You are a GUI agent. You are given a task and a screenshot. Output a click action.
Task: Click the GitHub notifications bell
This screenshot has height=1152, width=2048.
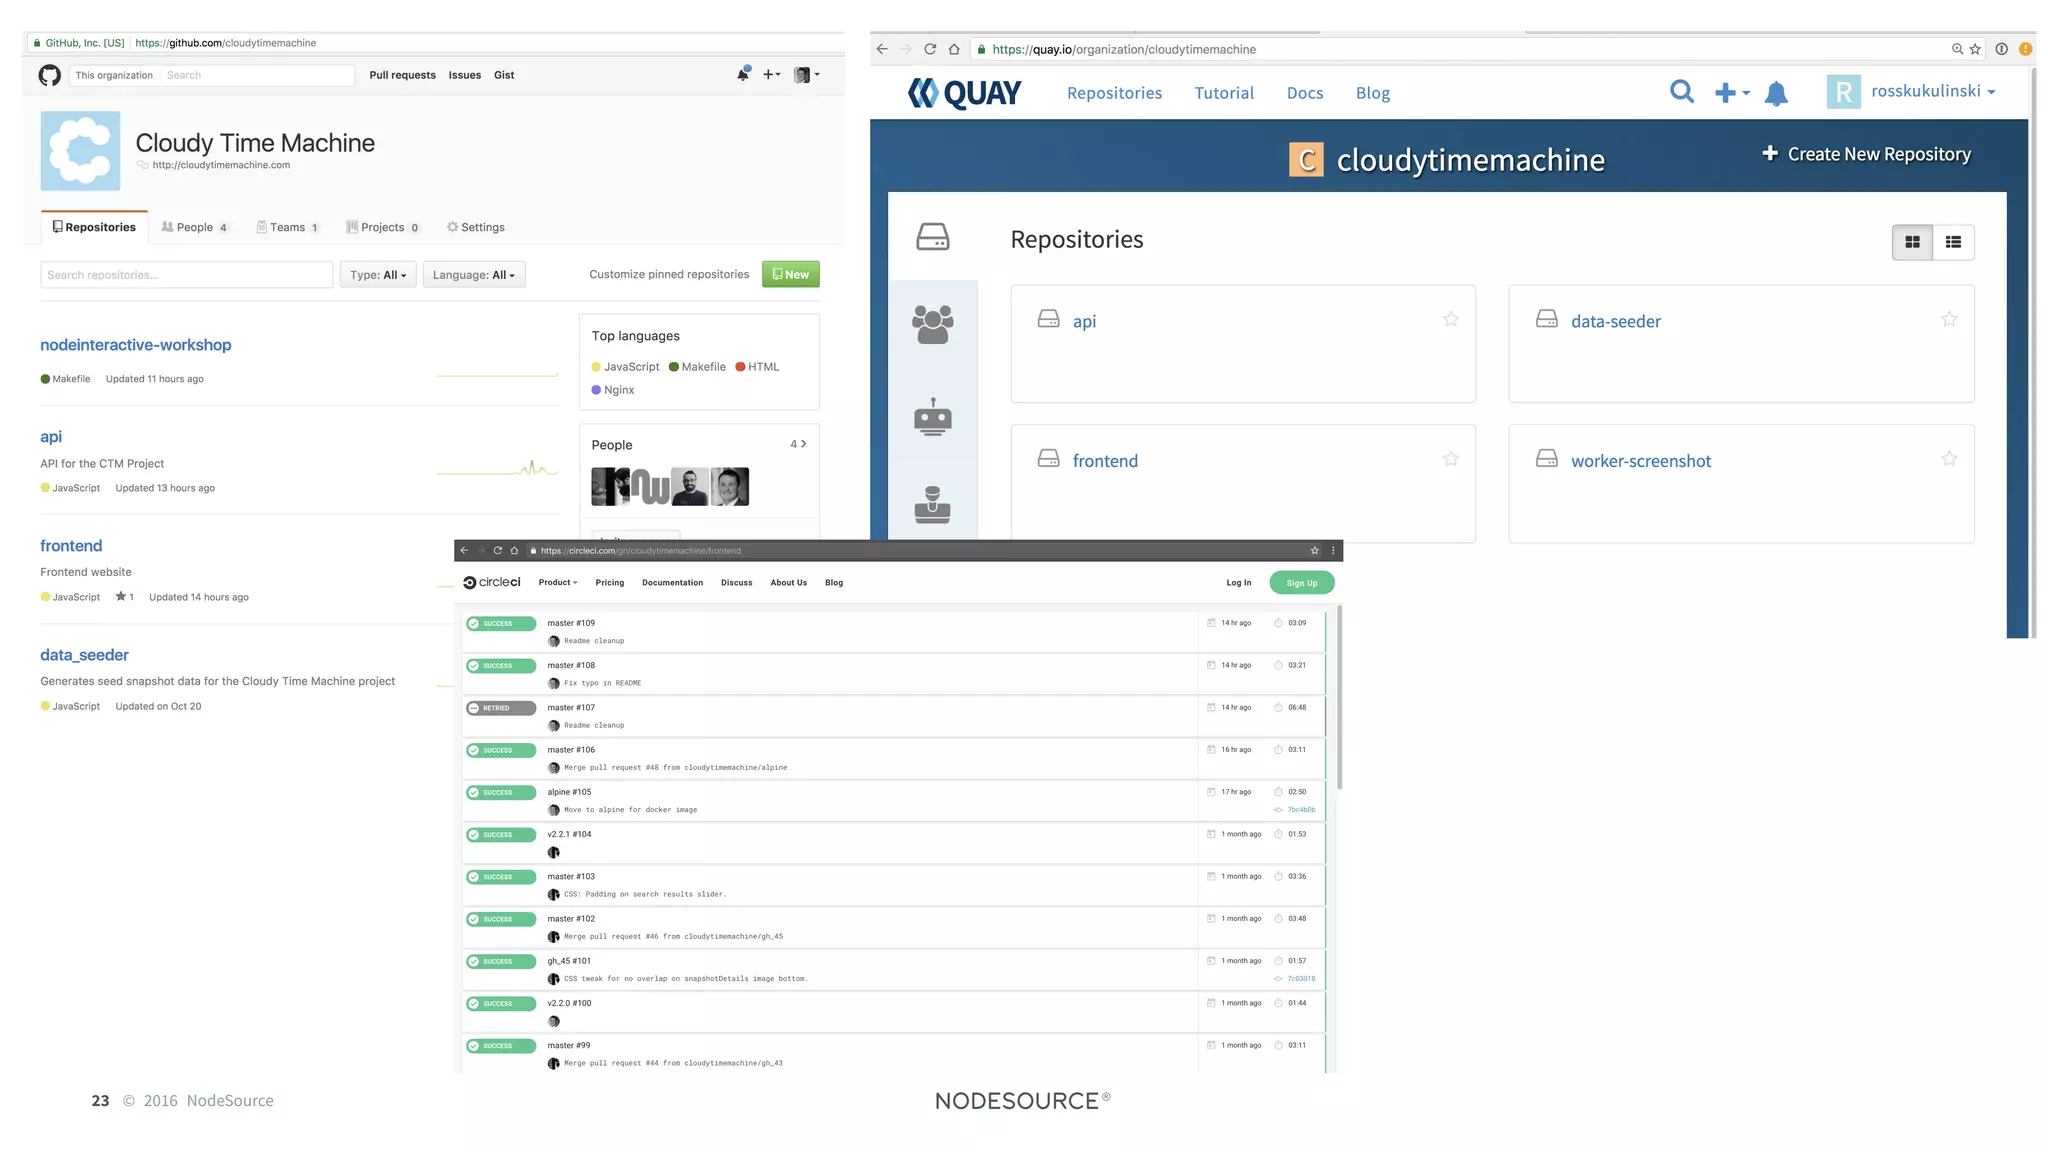[x=742, y=74]
